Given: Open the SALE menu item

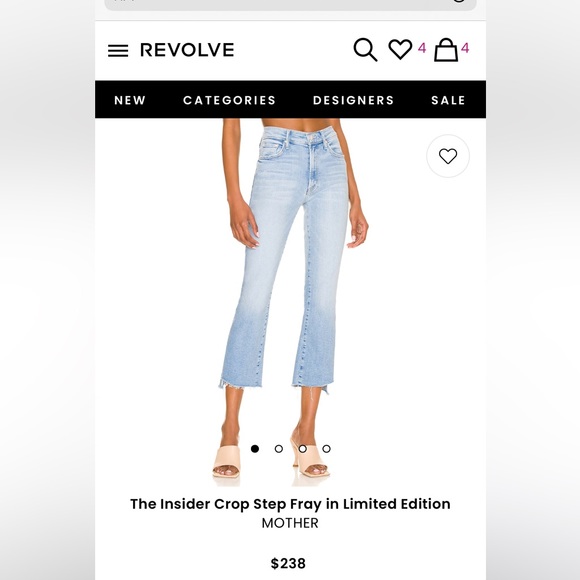Looking at the screenshot, I should (x=448, y=100).
